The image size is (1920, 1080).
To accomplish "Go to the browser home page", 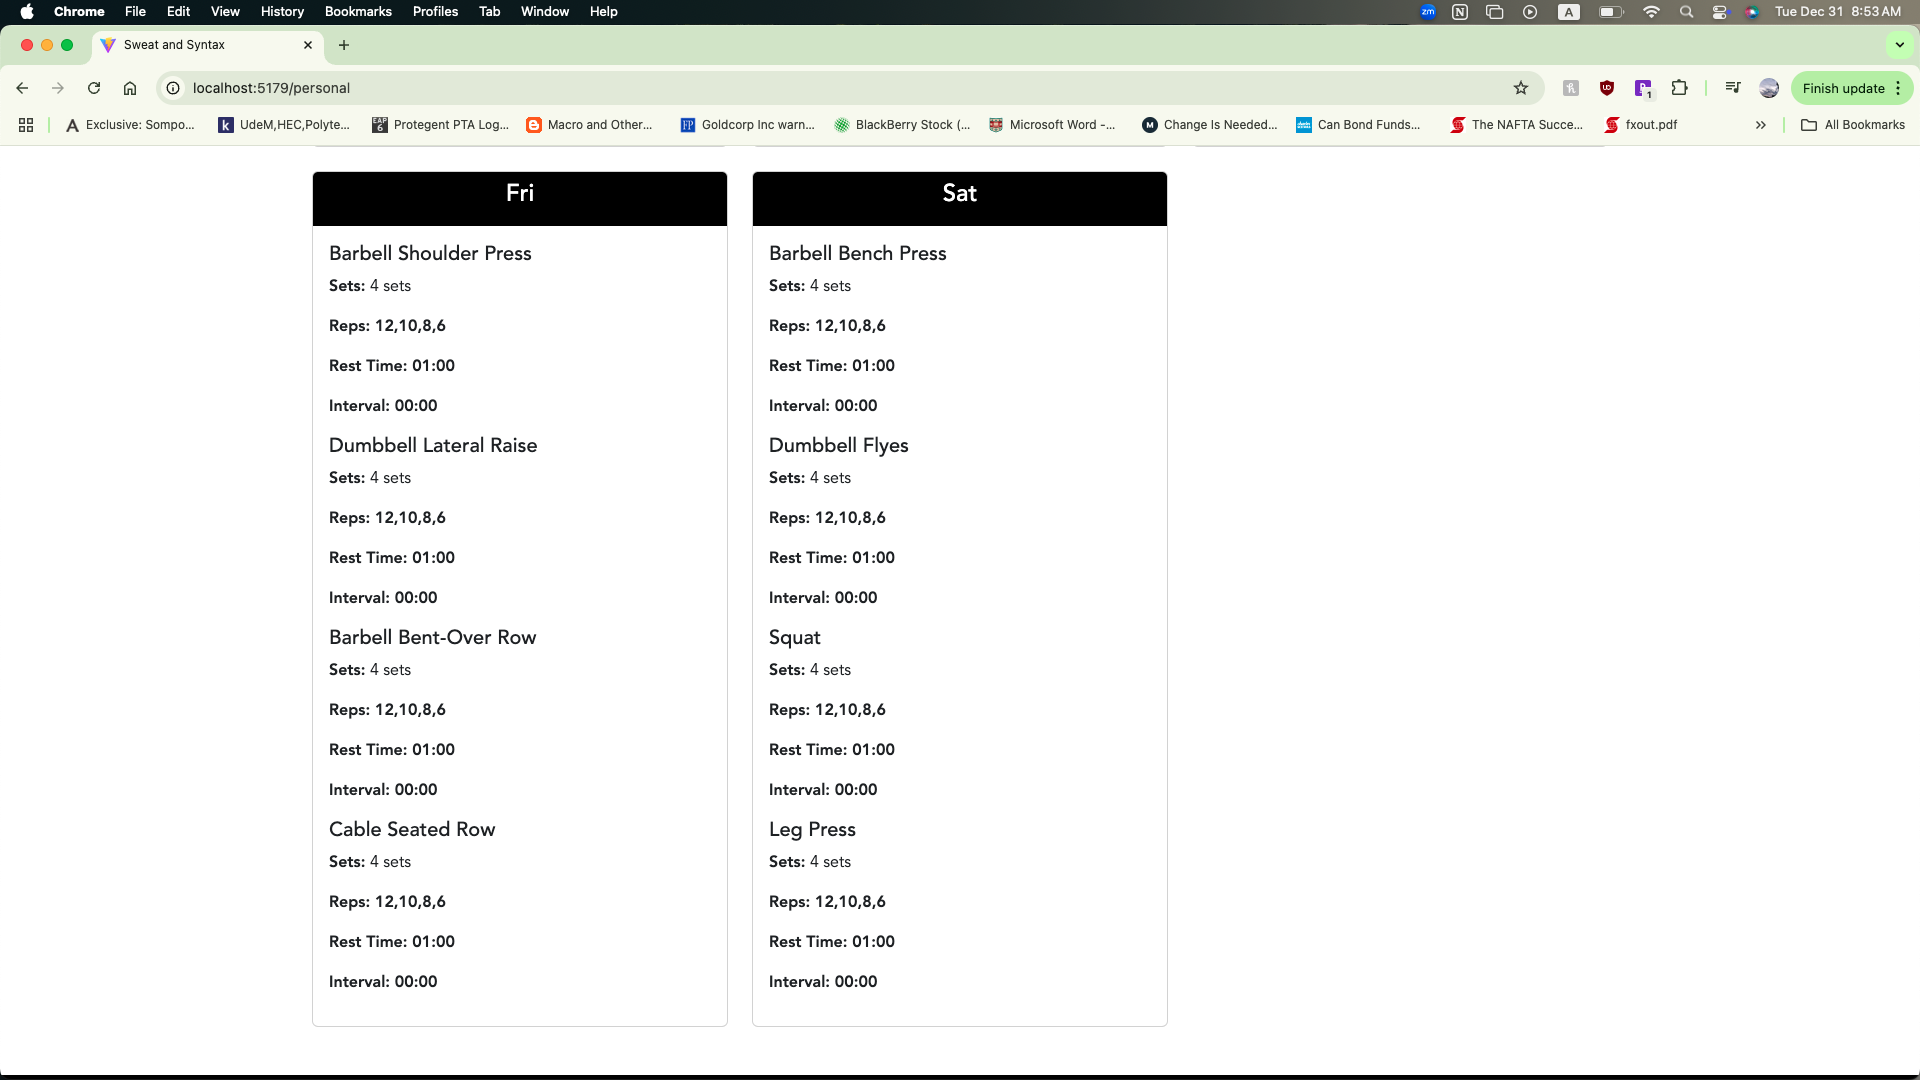I will pyautogui.click(x=130, y=88).
